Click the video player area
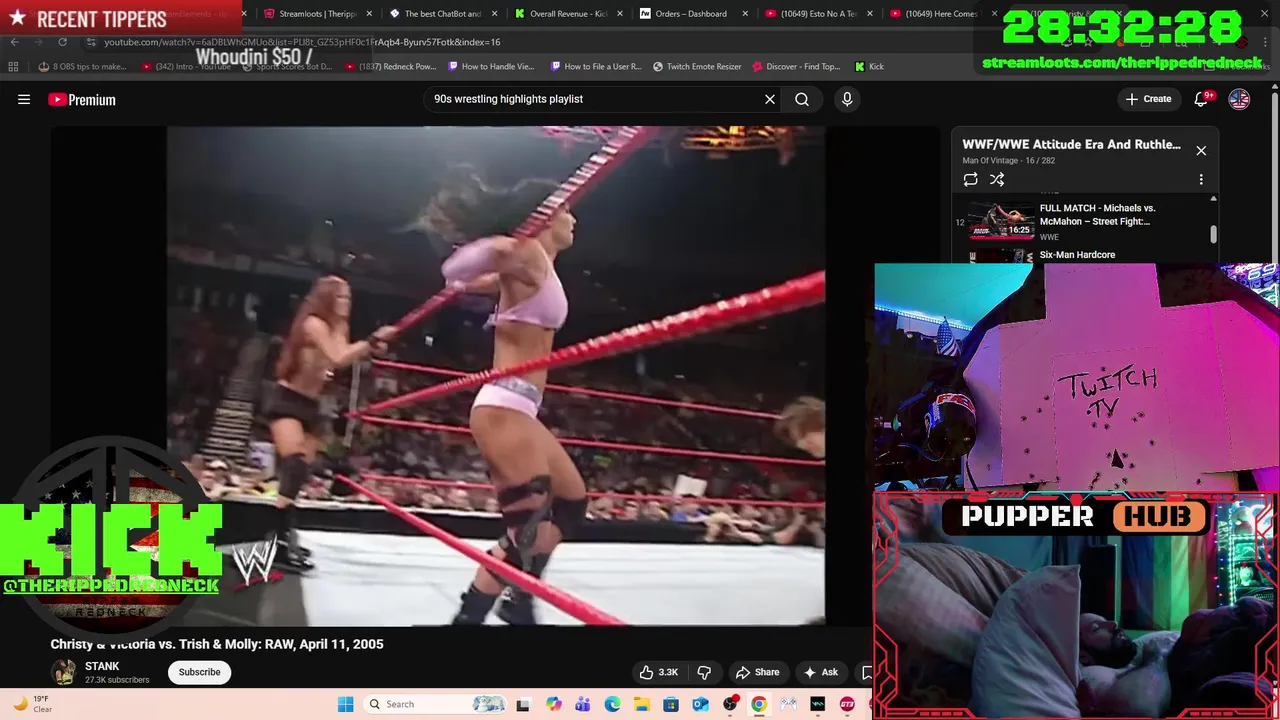Image resolution: width=1280 pixels, height=720 pixels. [495, 375]
